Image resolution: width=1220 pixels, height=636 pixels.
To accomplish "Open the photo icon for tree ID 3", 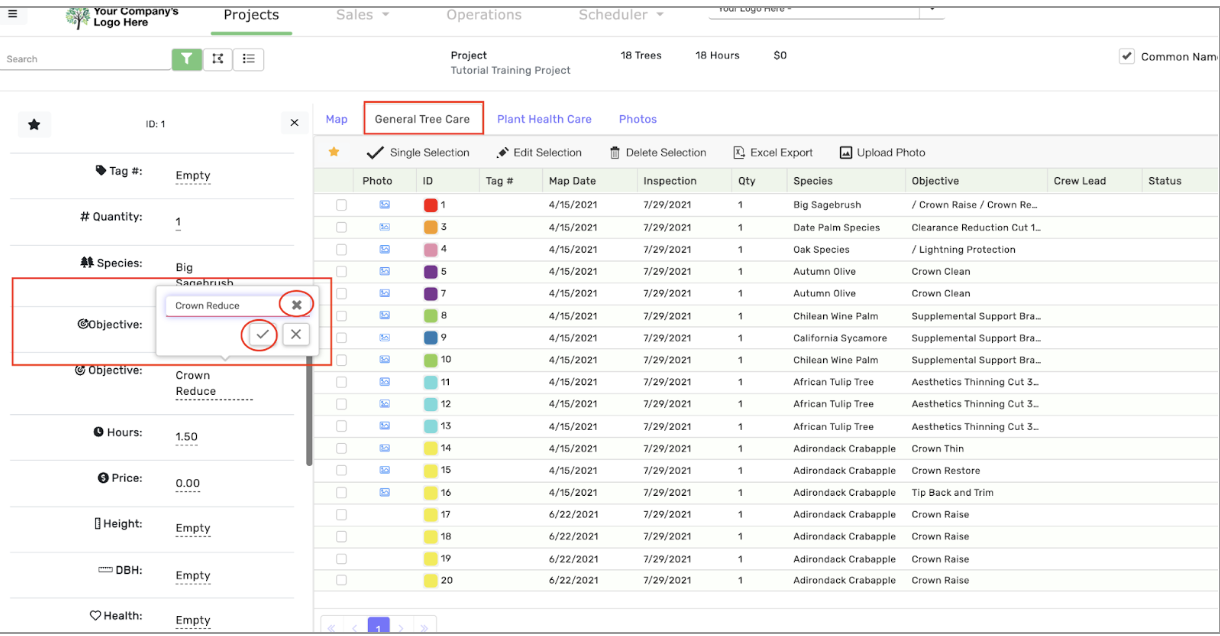I will (385, 227).
